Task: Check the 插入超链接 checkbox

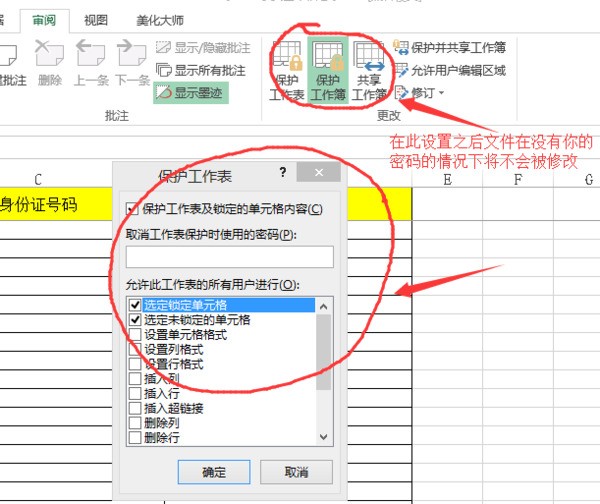Action: (x=135, y=408)
